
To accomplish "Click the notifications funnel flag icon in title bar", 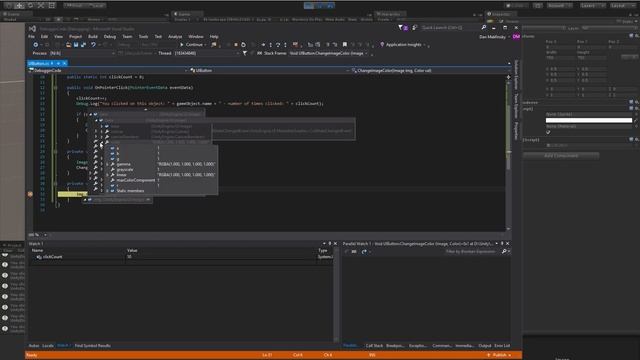I will (402, 28).
